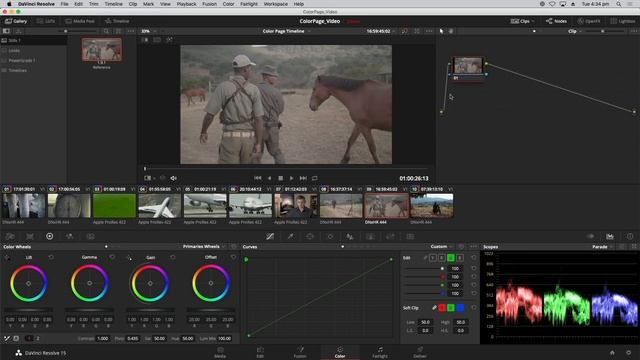The image size is (640, 360).
Task: Open the Curves palette icon
Action: coord(270,236)
